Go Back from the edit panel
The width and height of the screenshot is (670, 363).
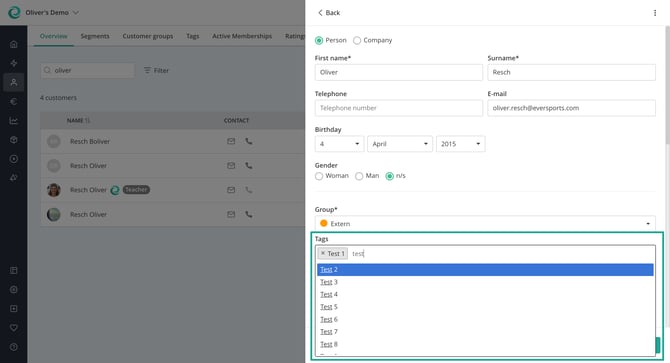tap(329, 13)
